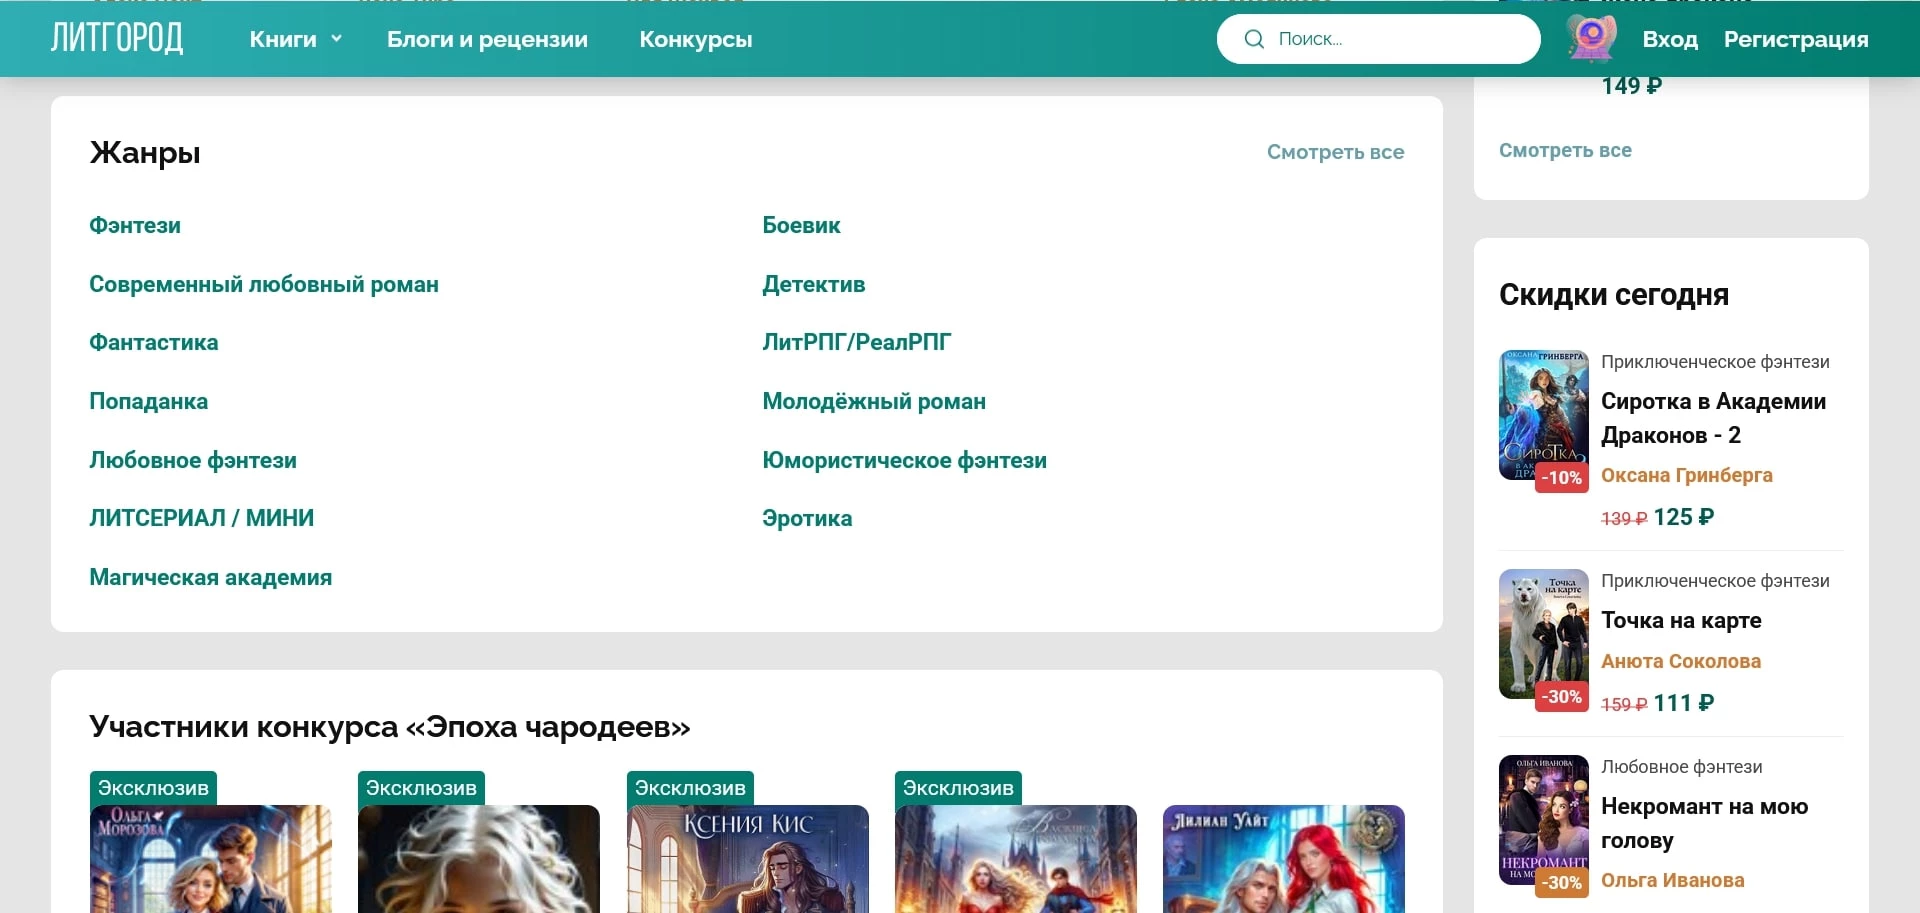Select the Фэнтези genre
The height and width of the screenshot is (913, 1920).
point(135,225)
